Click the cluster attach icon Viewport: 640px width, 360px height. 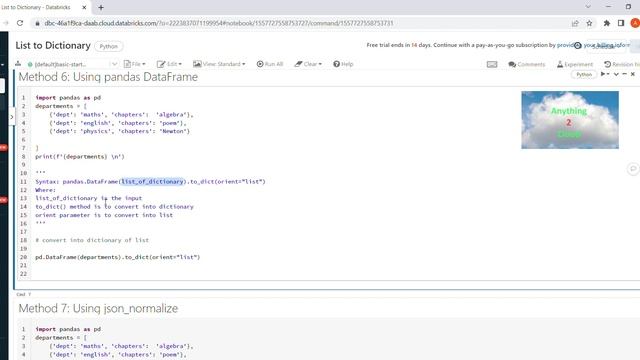18,64
